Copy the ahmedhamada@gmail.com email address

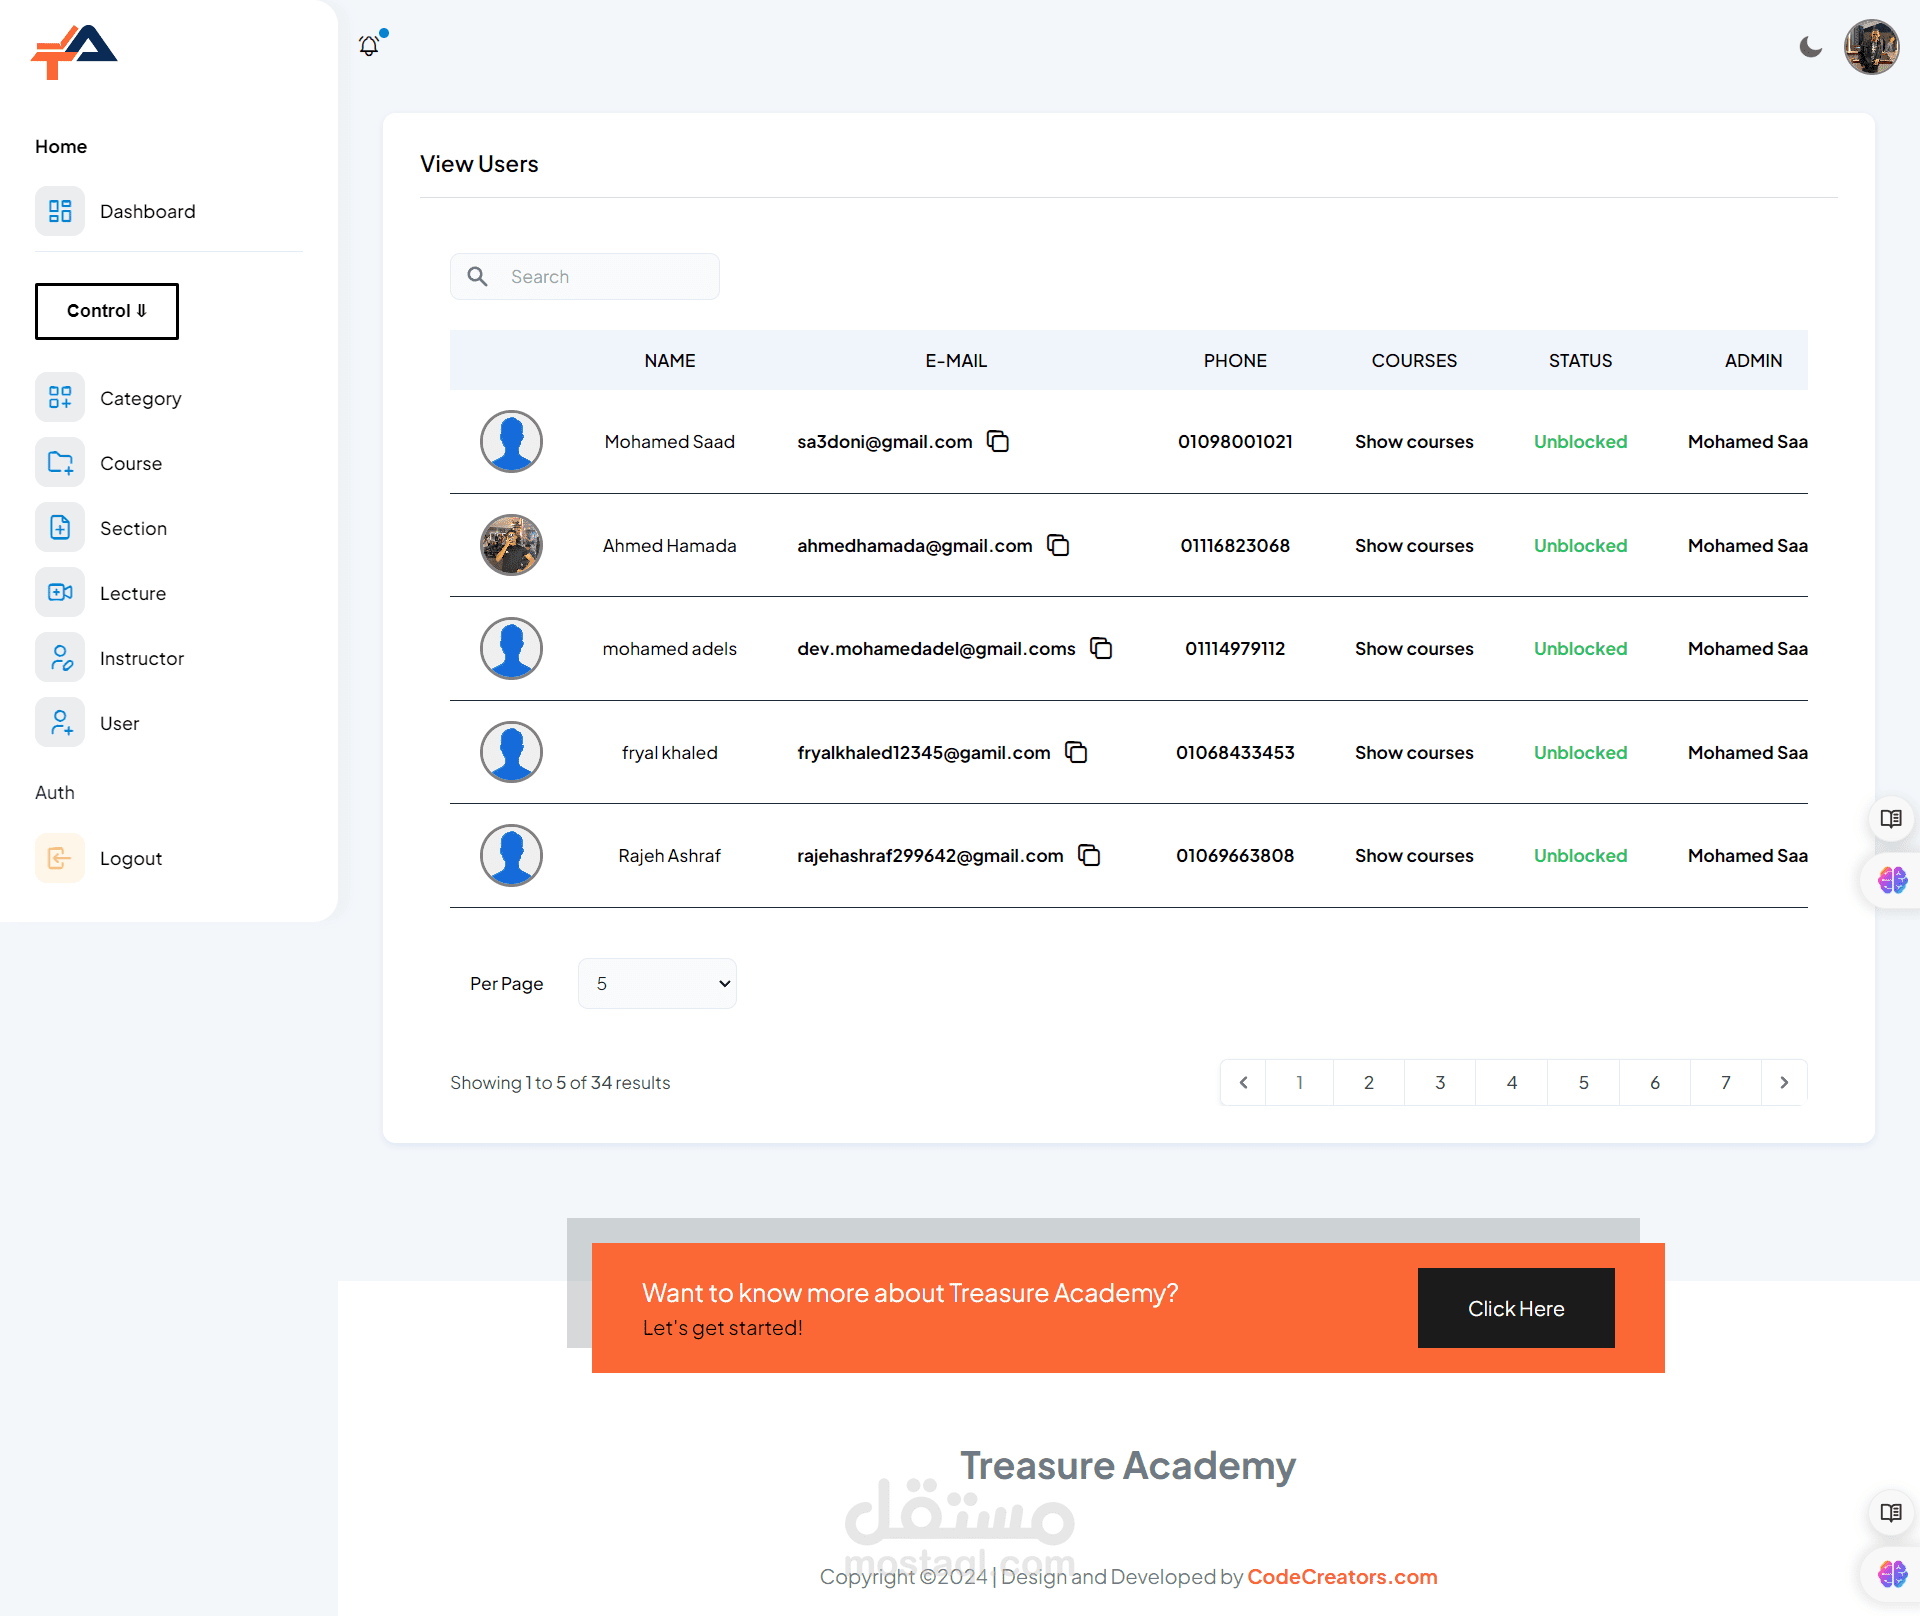(x=1058, y=545)
